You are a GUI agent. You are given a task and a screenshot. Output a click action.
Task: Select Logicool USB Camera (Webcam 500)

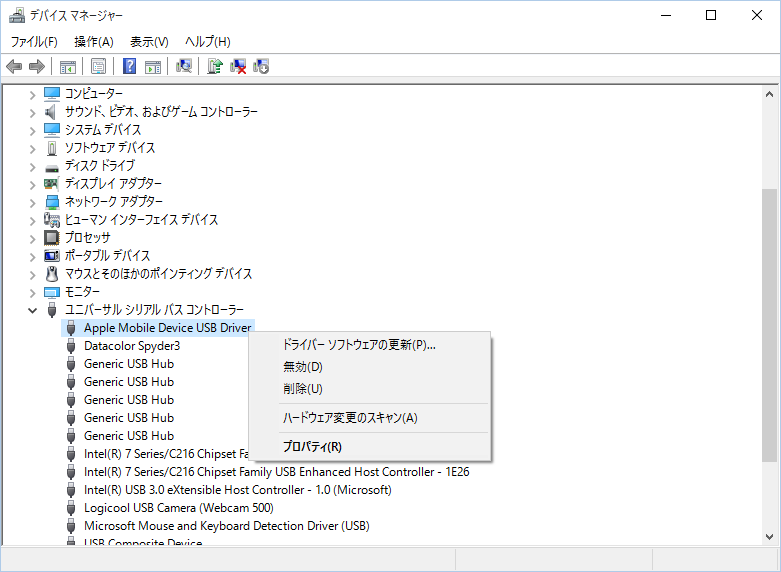click(x=180, y=508)
